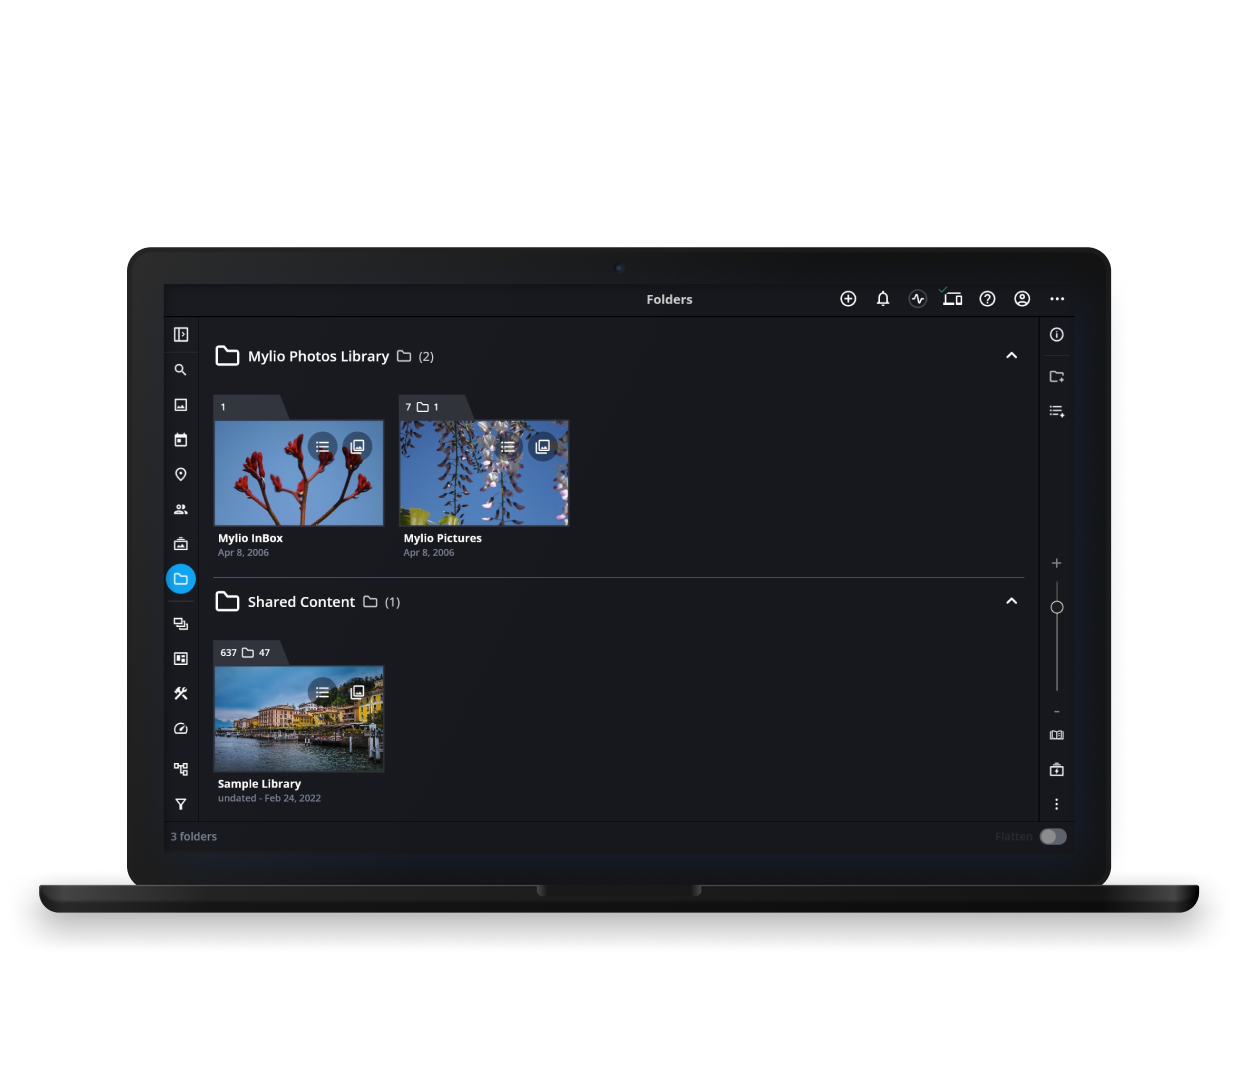1239x1090 pixels.
Task: Open the three-dots more menu in top bar
Action: click(1057, 299)
